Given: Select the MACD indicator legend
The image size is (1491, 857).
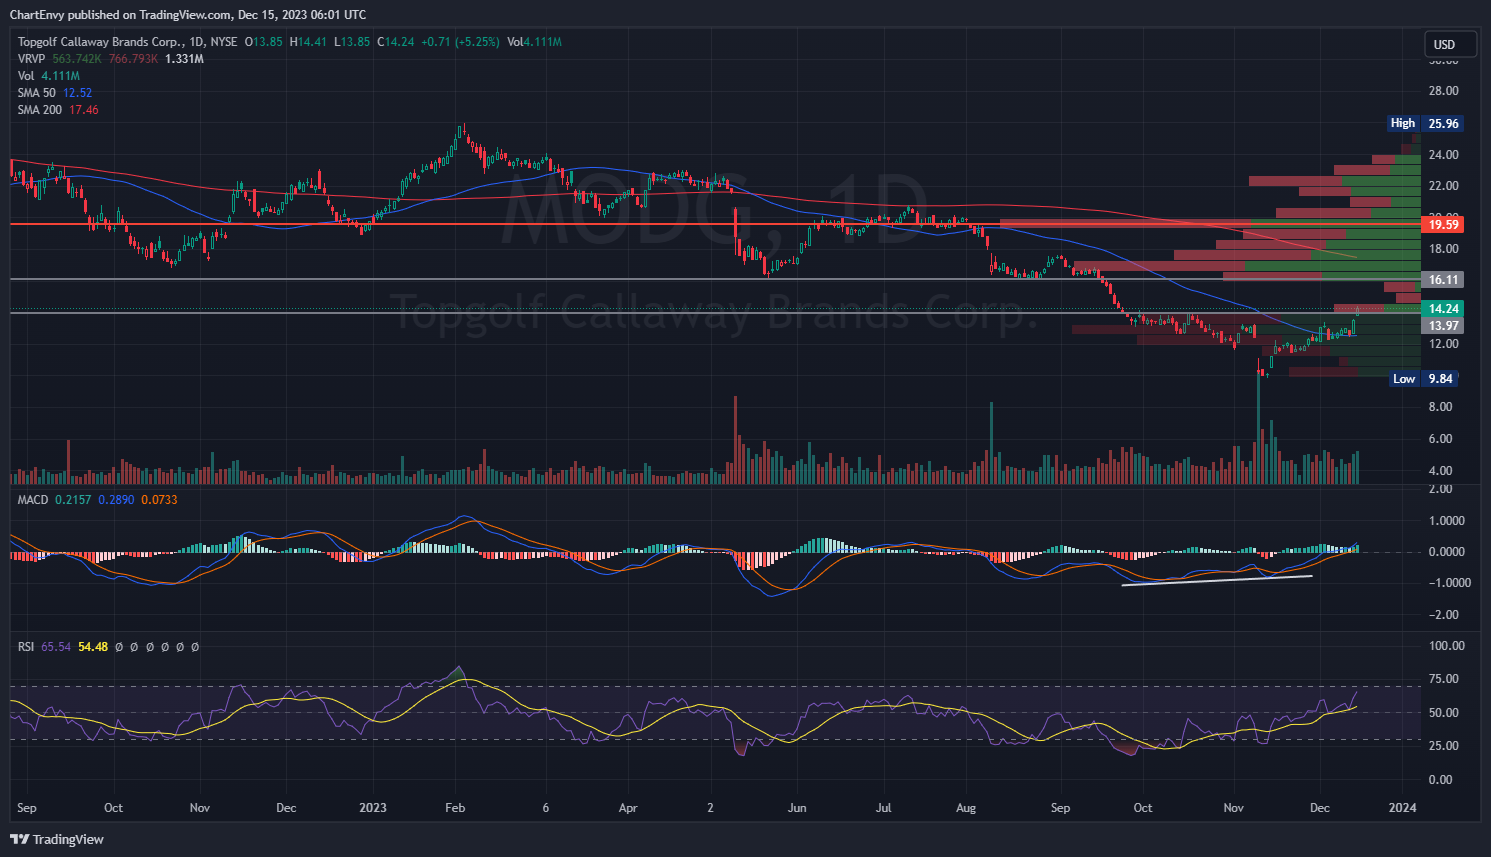Looking at the screenshot, I should [33, 499].
